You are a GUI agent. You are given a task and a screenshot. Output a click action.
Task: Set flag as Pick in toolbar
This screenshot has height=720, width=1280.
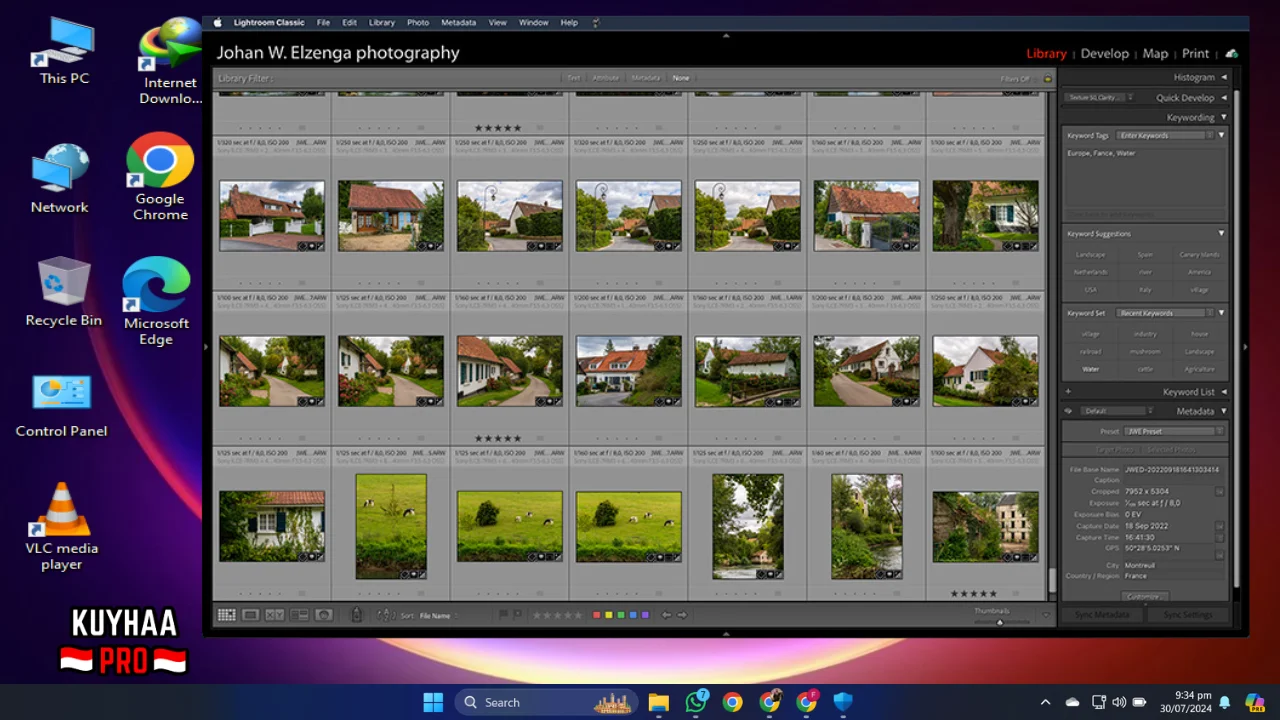pos(503,615)
